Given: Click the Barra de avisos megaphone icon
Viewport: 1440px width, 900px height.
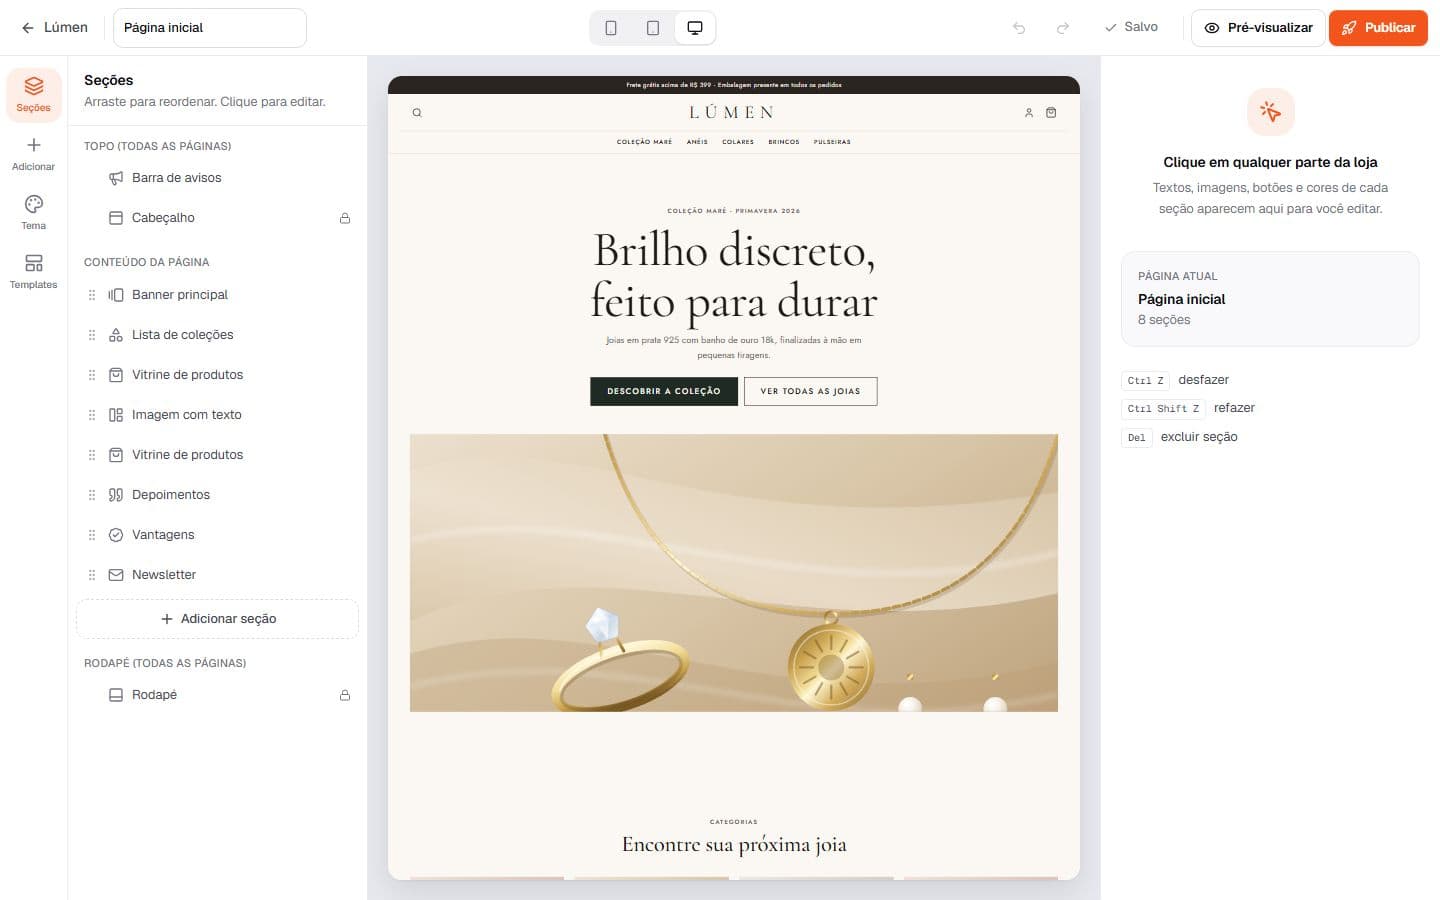Looking at the screenshot, I should pos(116,178).
